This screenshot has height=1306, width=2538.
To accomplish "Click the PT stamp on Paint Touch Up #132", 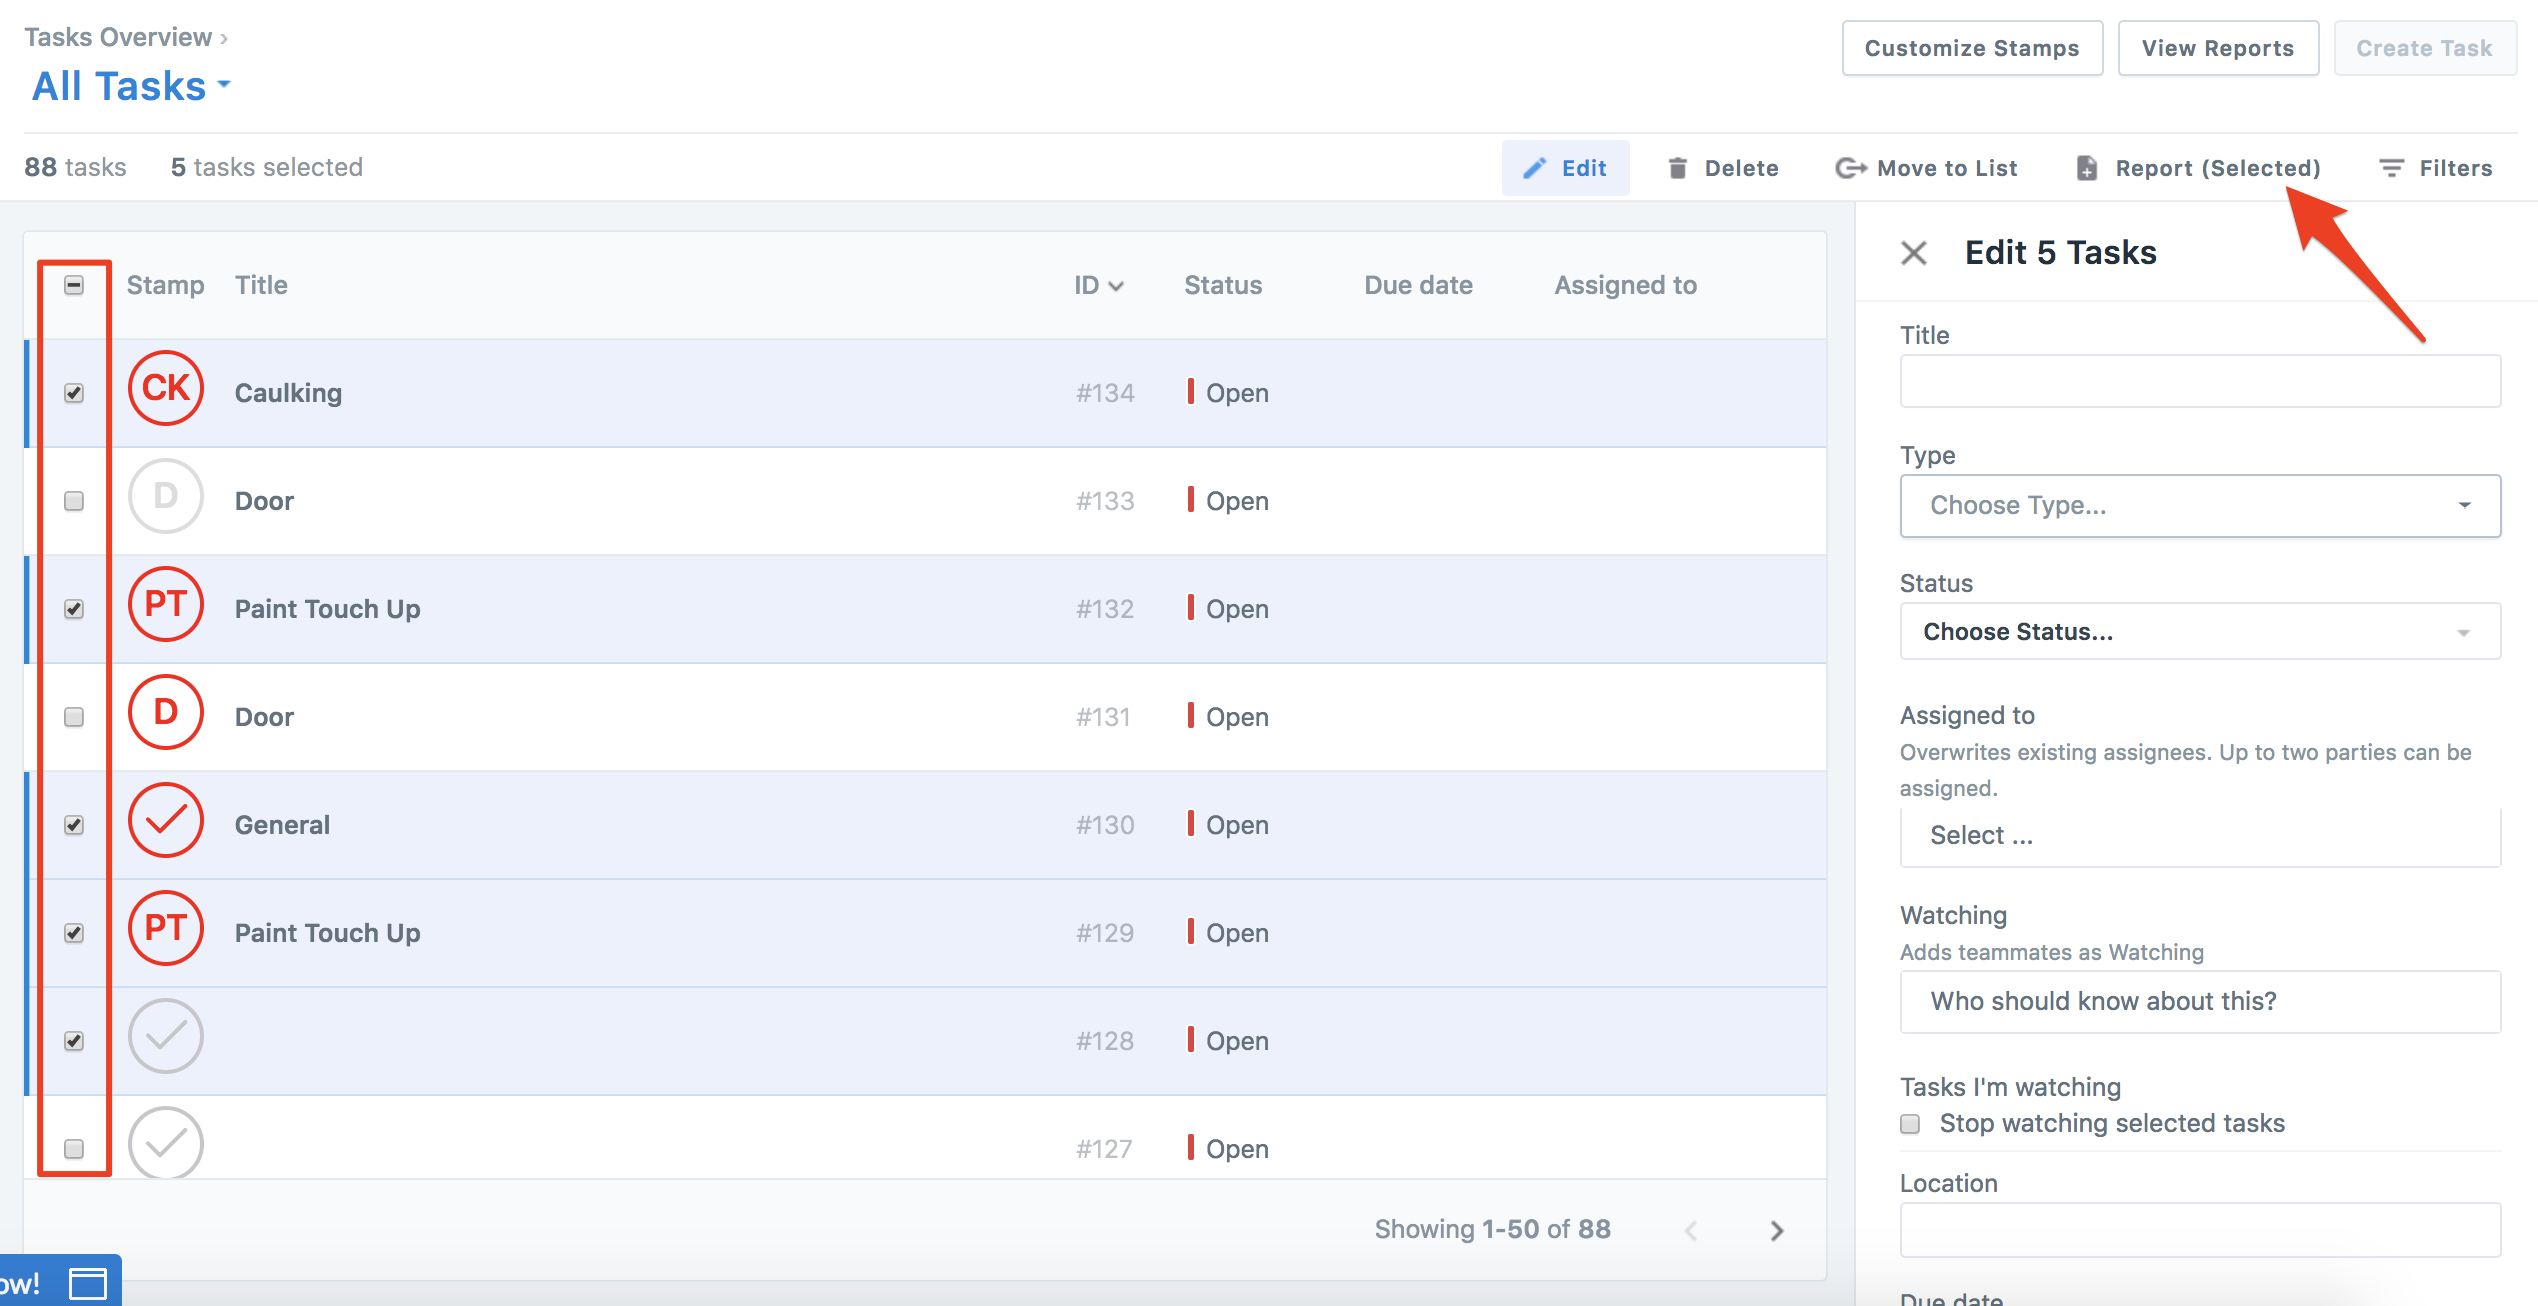I will [165, 605].
